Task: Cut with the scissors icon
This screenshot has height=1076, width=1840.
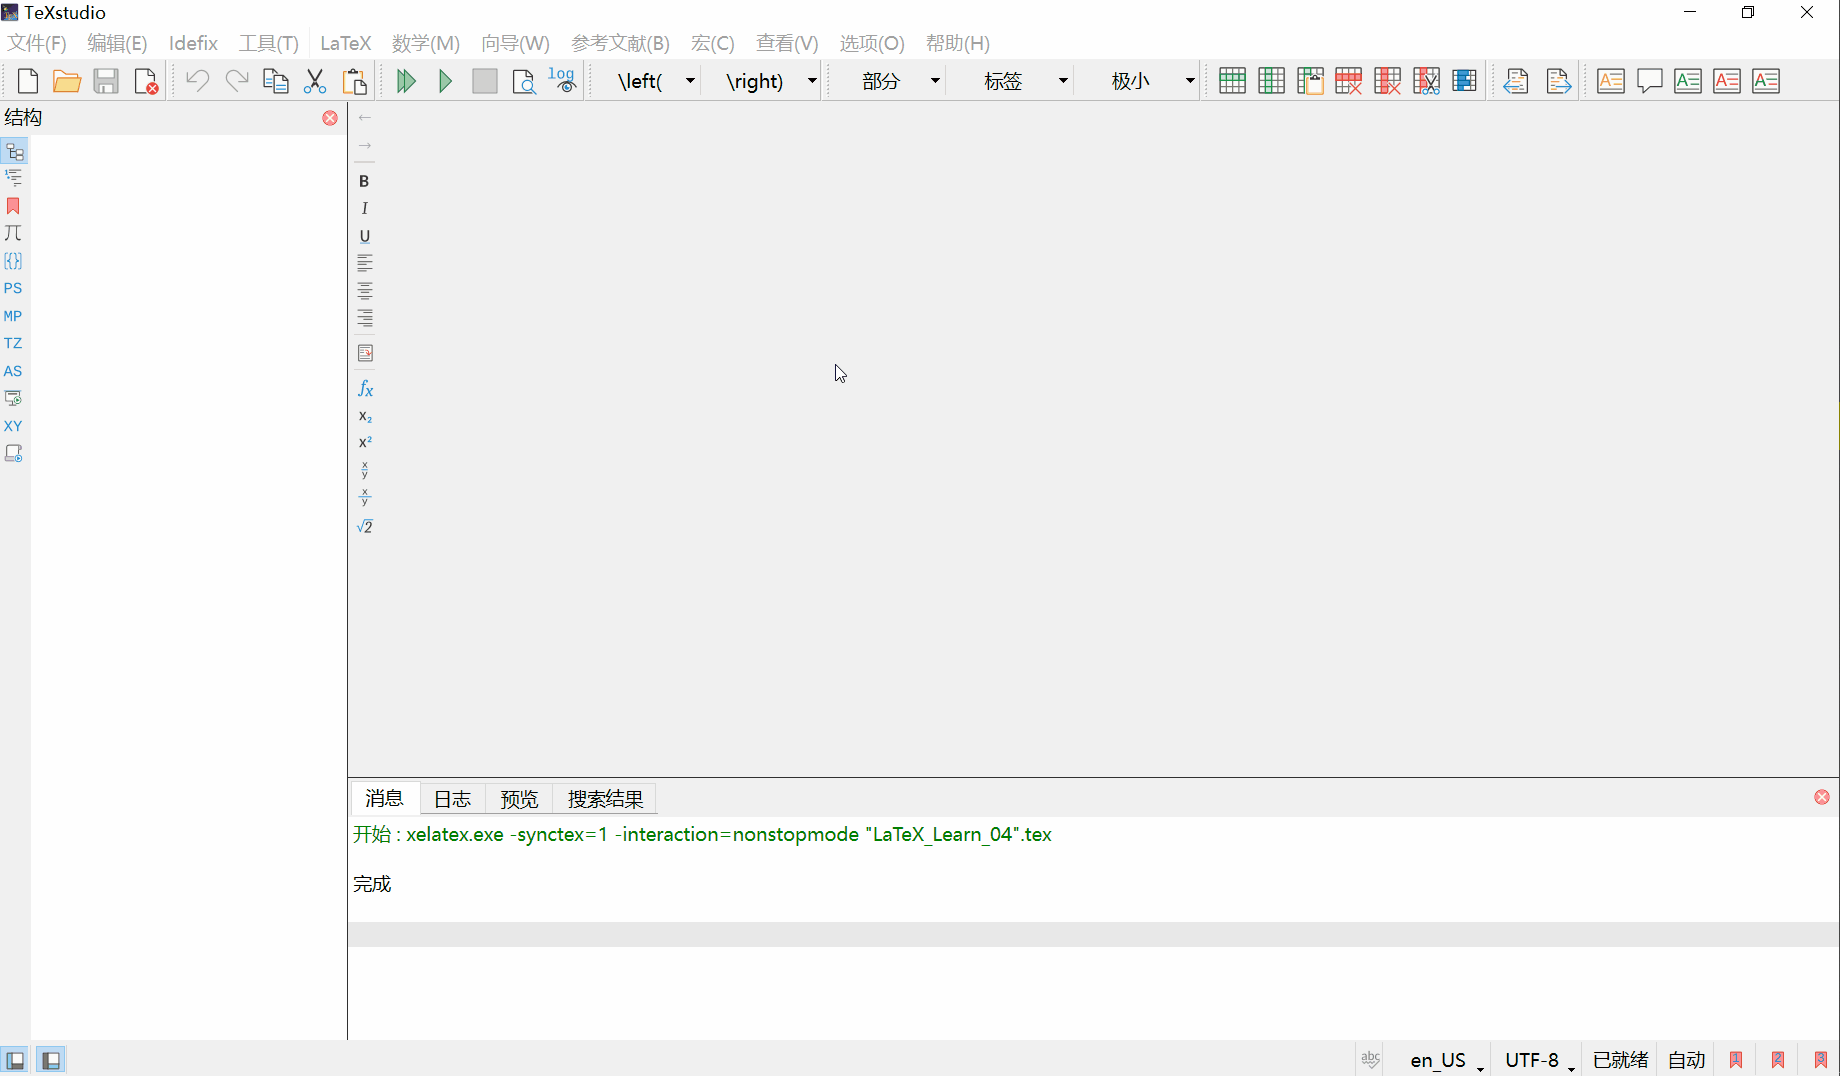Action: tap(315, 81)
